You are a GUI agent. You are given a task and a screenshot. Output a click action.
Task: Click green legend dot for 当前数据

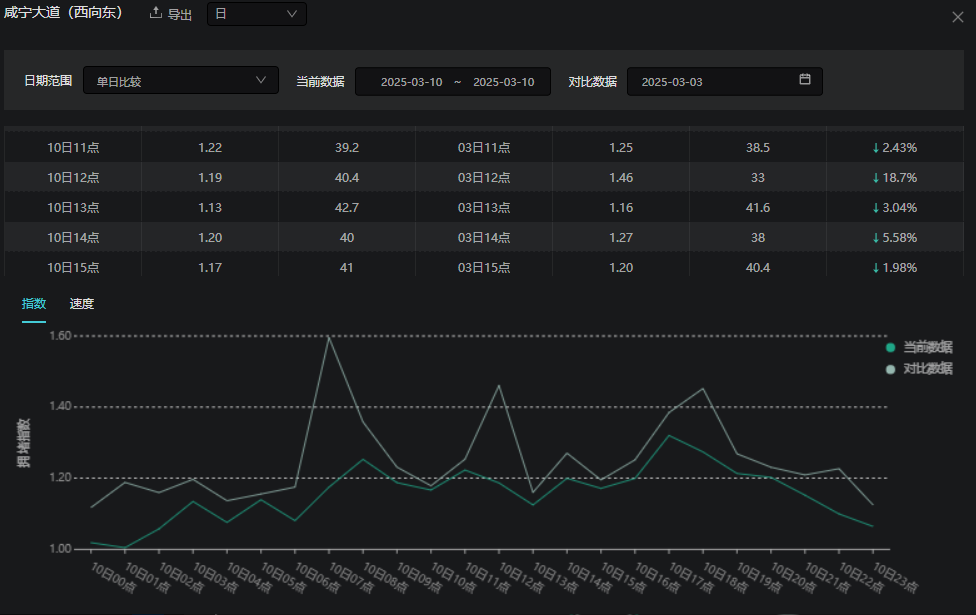(x=891, y=347)
